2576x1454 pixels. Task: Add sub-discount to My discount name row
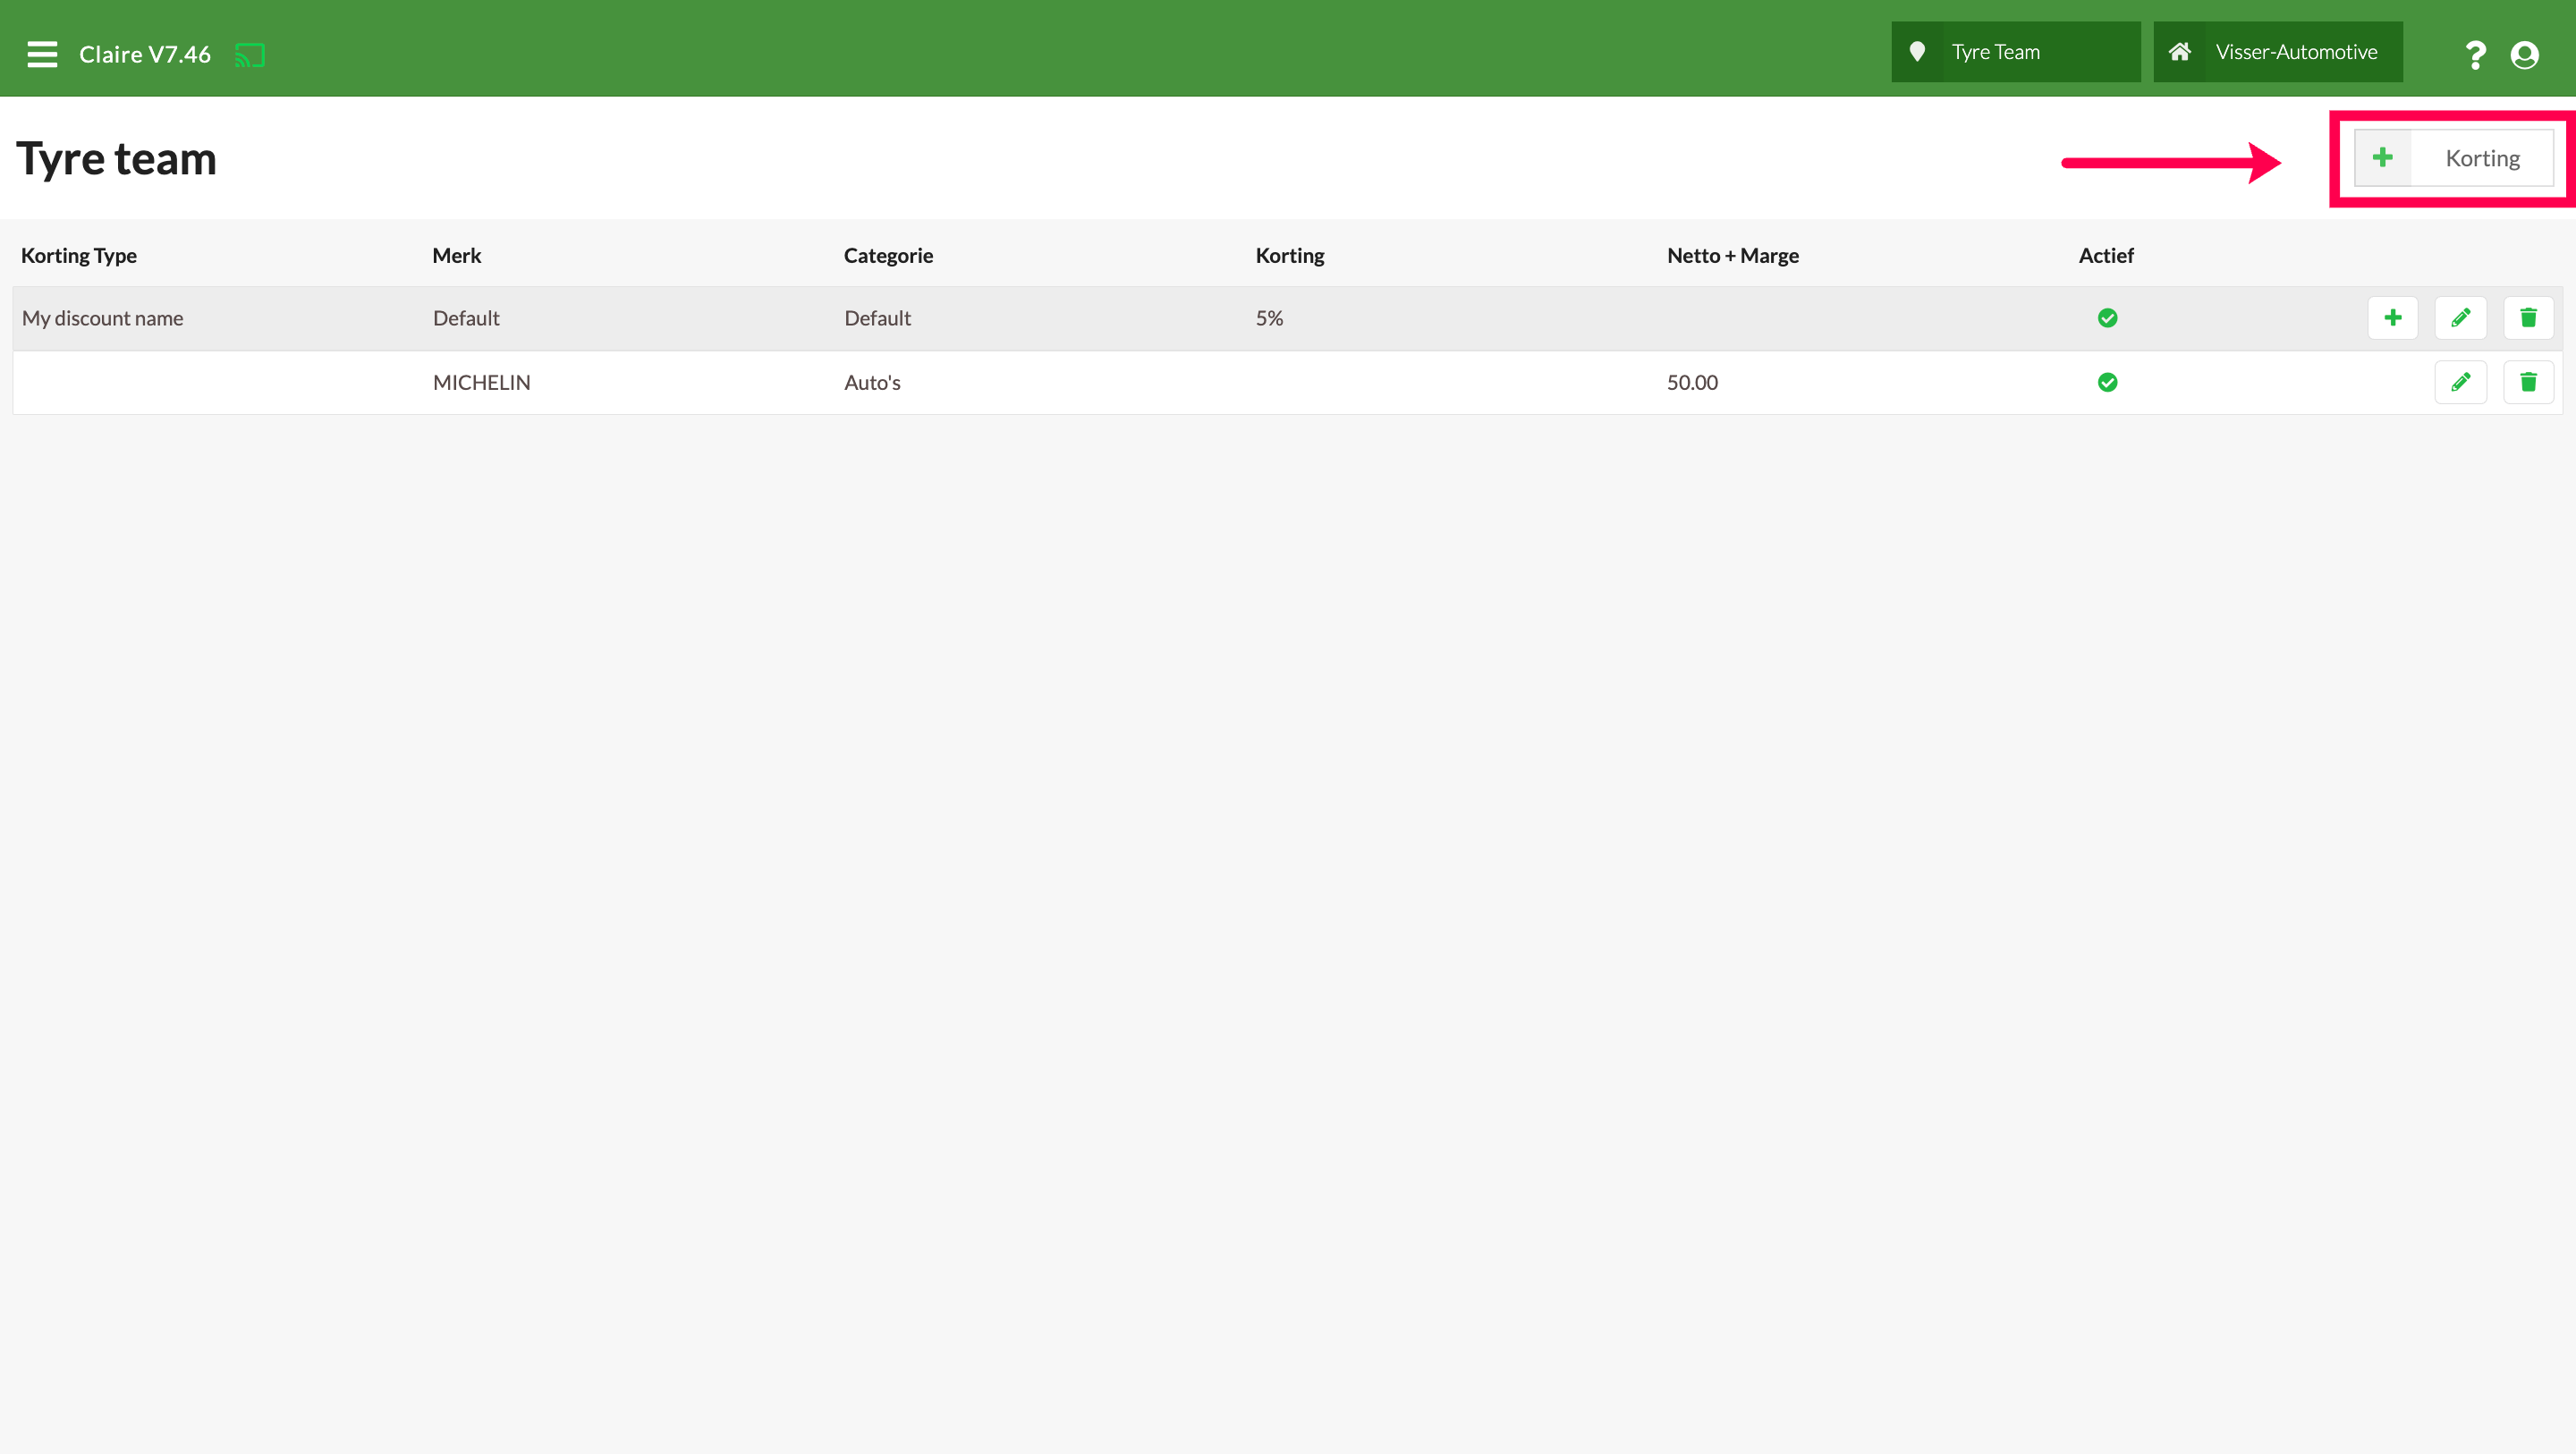(x=2393, y=318)
